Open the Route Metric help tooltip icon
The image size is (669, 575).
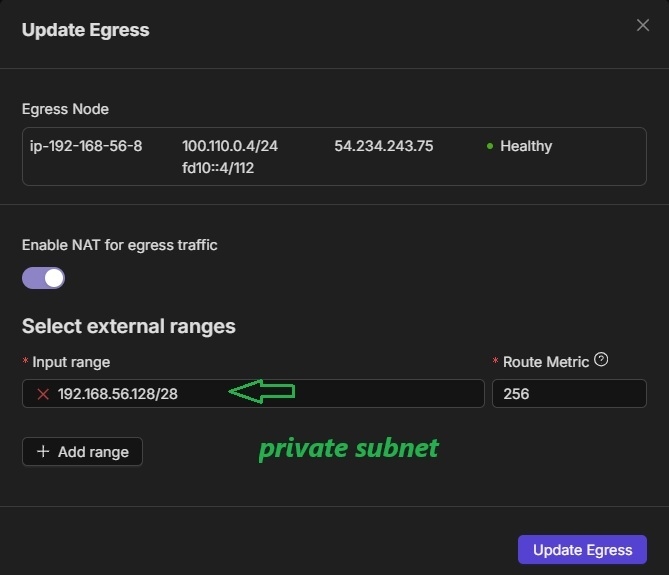601,360
